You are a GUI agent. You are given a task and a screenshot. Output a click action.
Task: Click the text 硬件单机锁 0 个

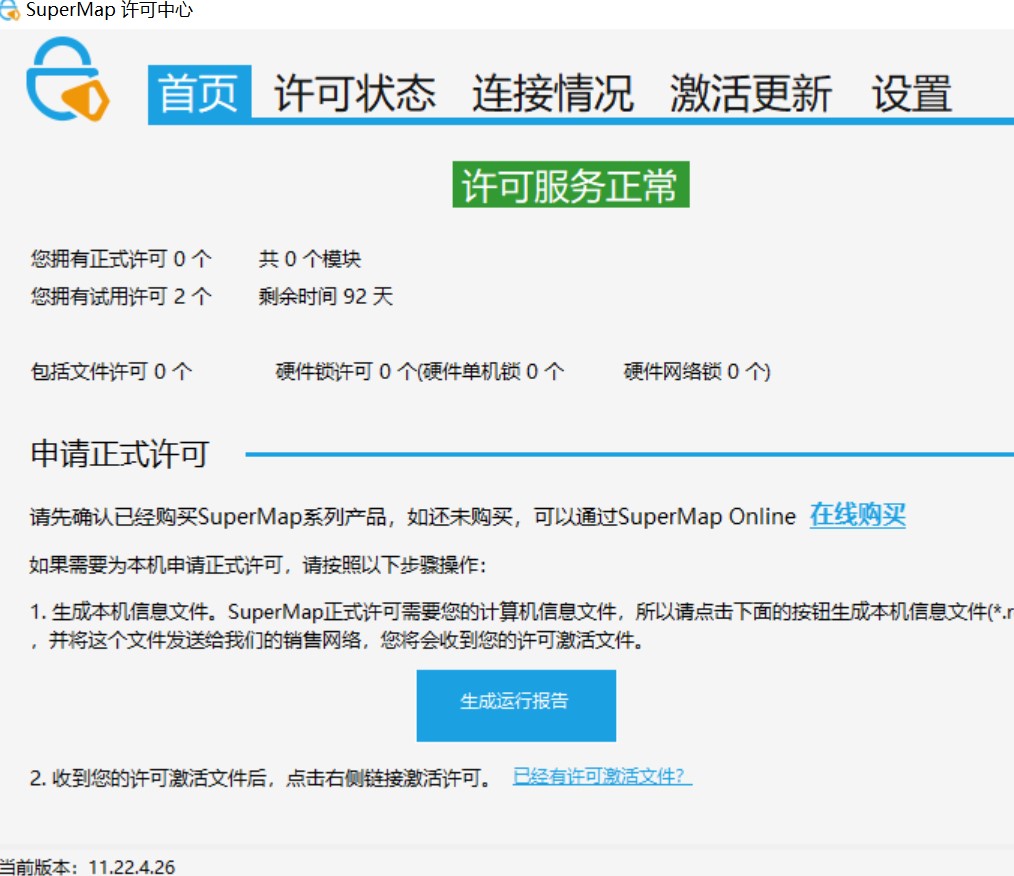[x=493, y=371]
